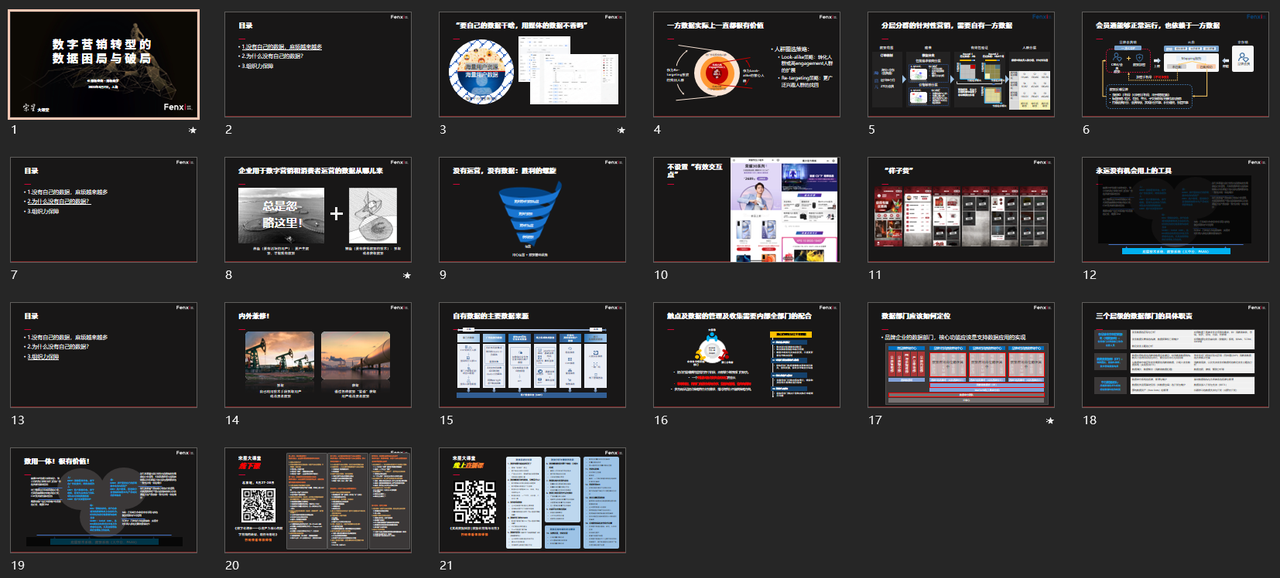This screenshot has height=578, width=1280.
Task: Select slide 10 with the shopping page screenshots
Action: tap(747, 209)
